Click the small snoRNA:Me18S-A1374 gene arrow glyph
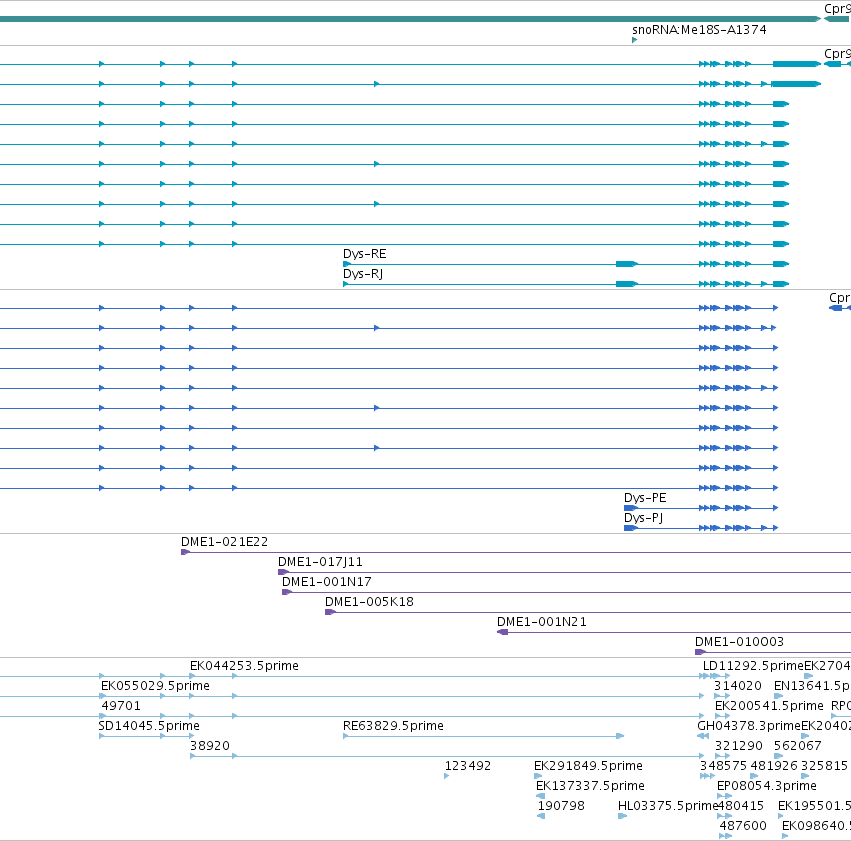Image resolution: width=851 pixels, height=841 pixels. 634,40
